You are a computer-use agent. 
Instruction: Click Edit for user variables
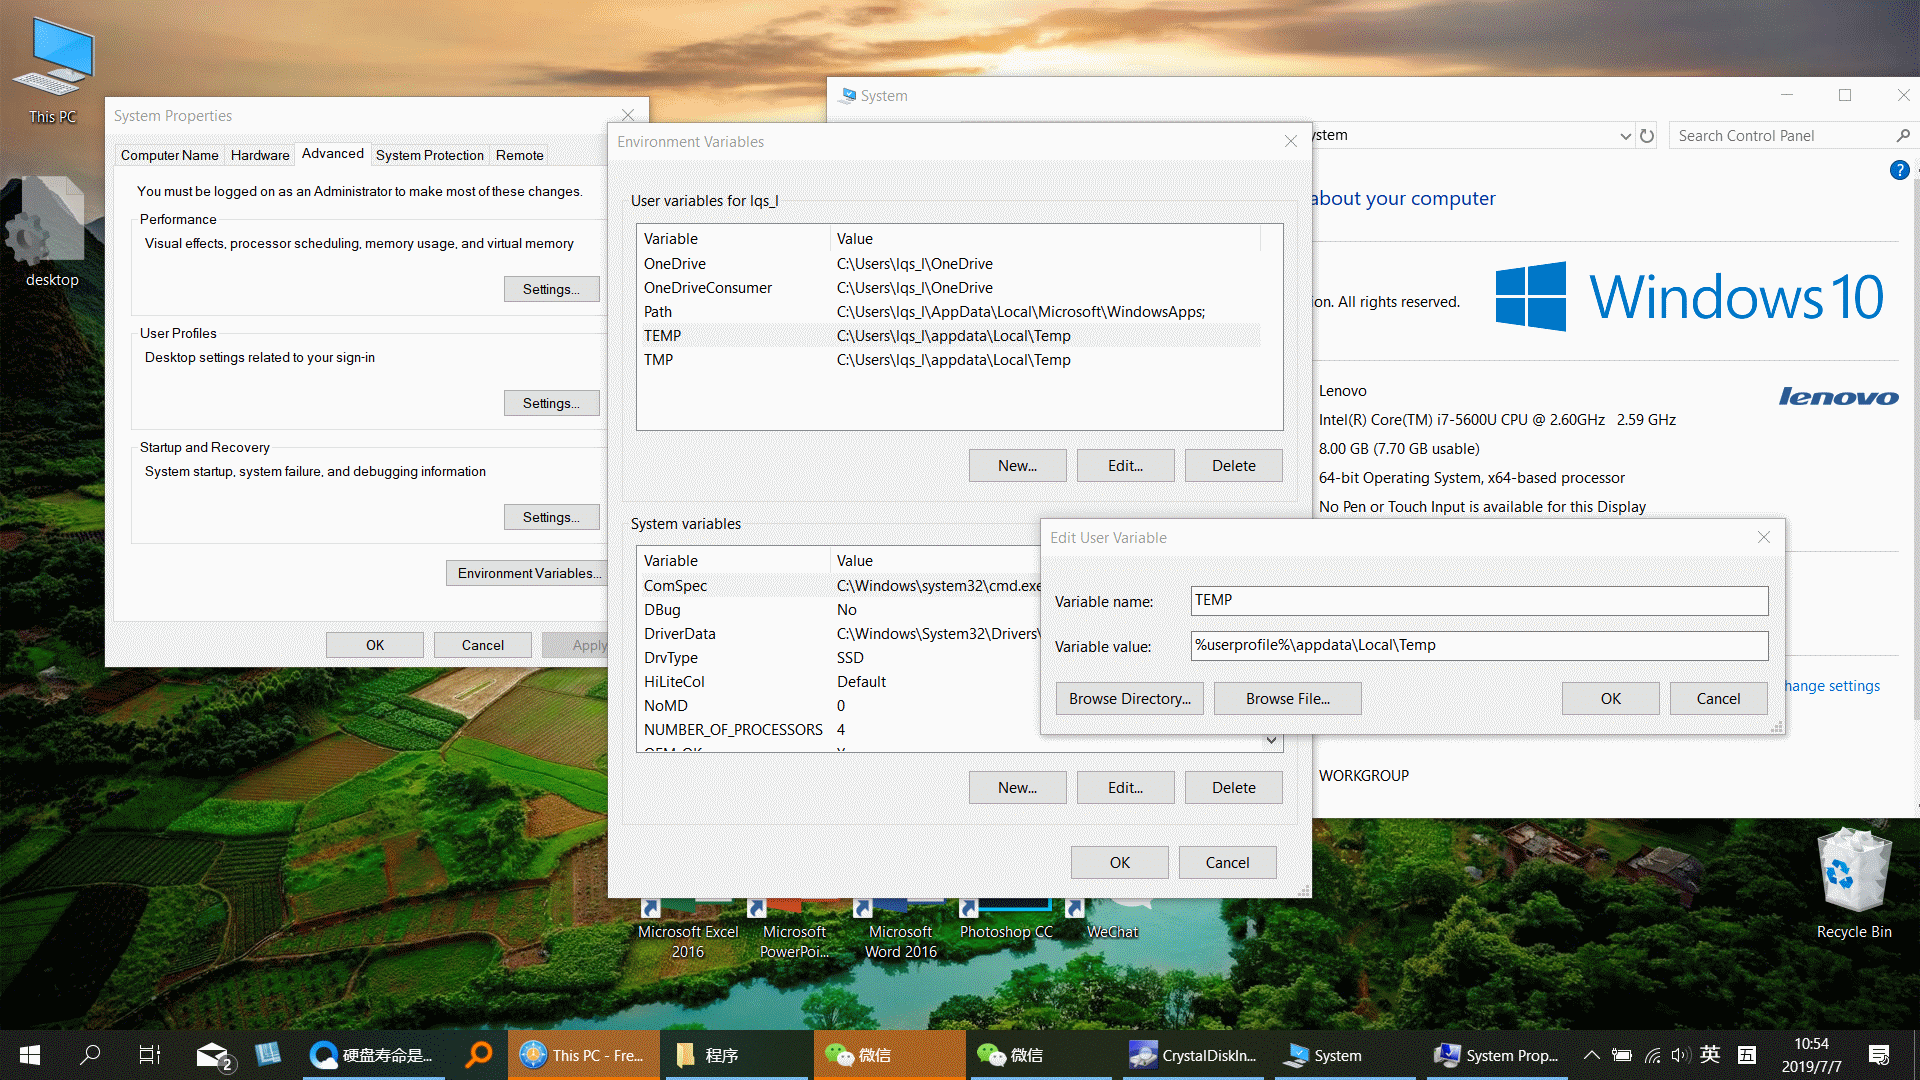pos(1125,466)
